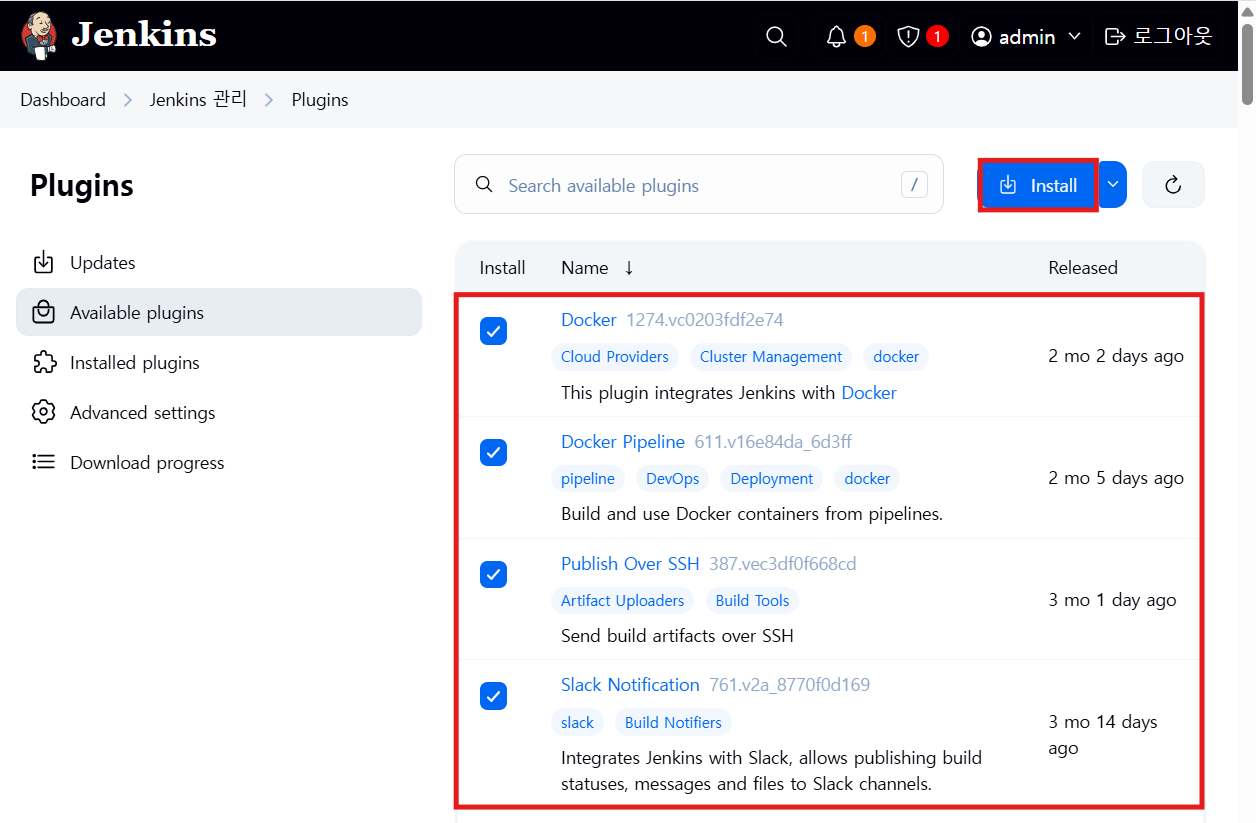This screenshot has width=1256, height=823.
Task: Click the Name column sort arrow
Action: 629,268
